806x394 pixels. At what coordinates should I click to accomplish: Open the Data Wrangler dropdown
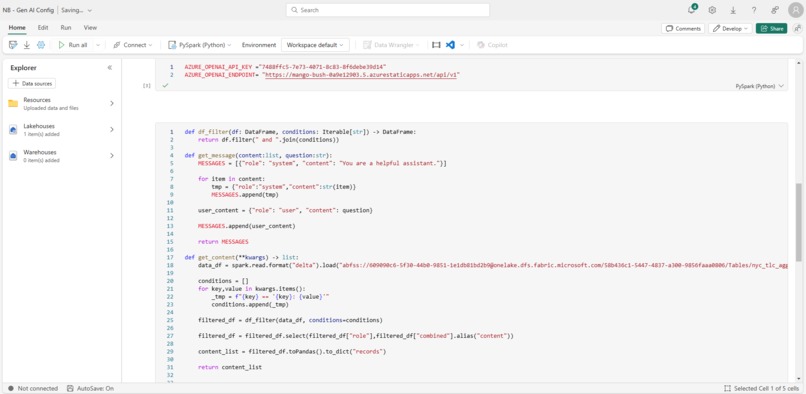coord(391,45)
